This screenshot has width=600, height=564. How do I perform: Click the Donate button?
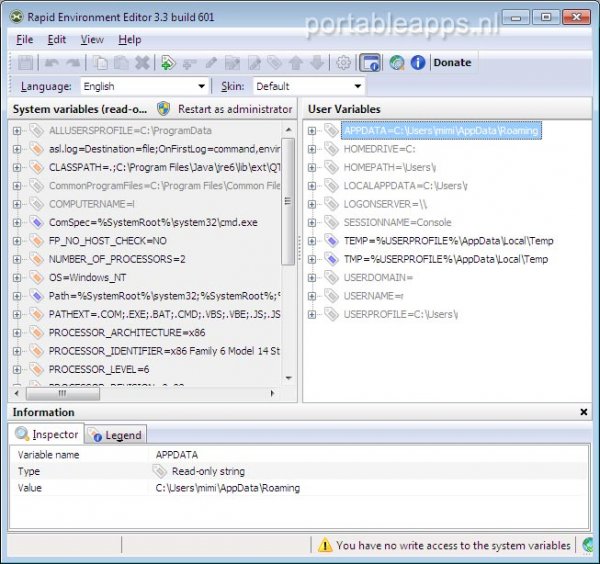(452, 63)
